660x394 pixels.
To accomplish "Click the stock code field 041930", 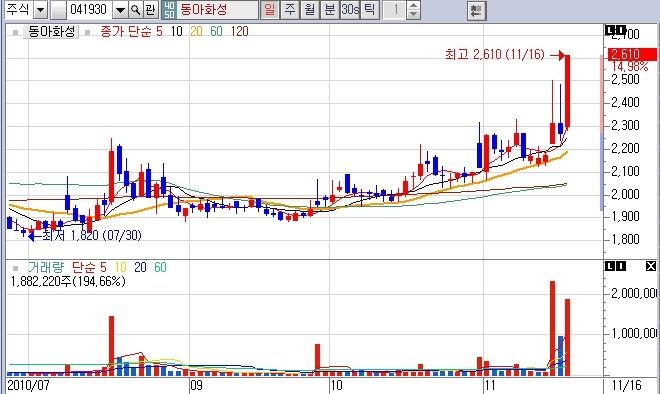I will tap(89, 10).
